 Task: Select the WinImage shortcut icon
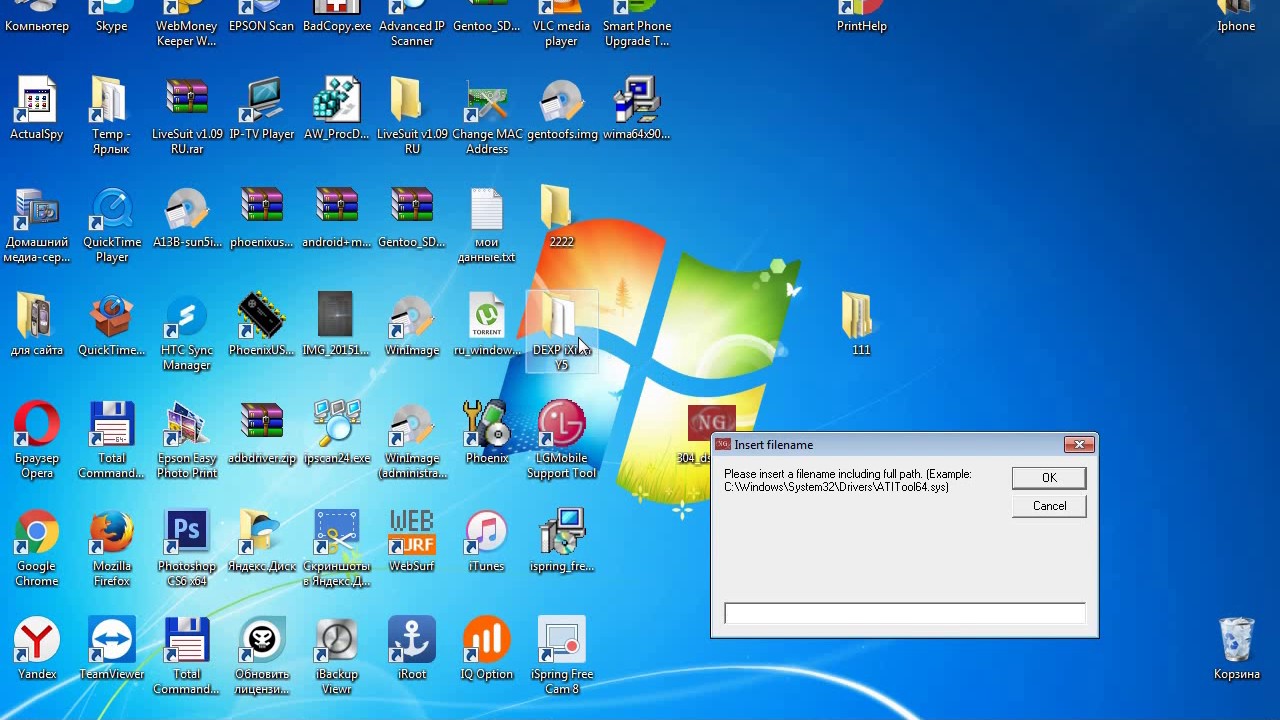412,324
